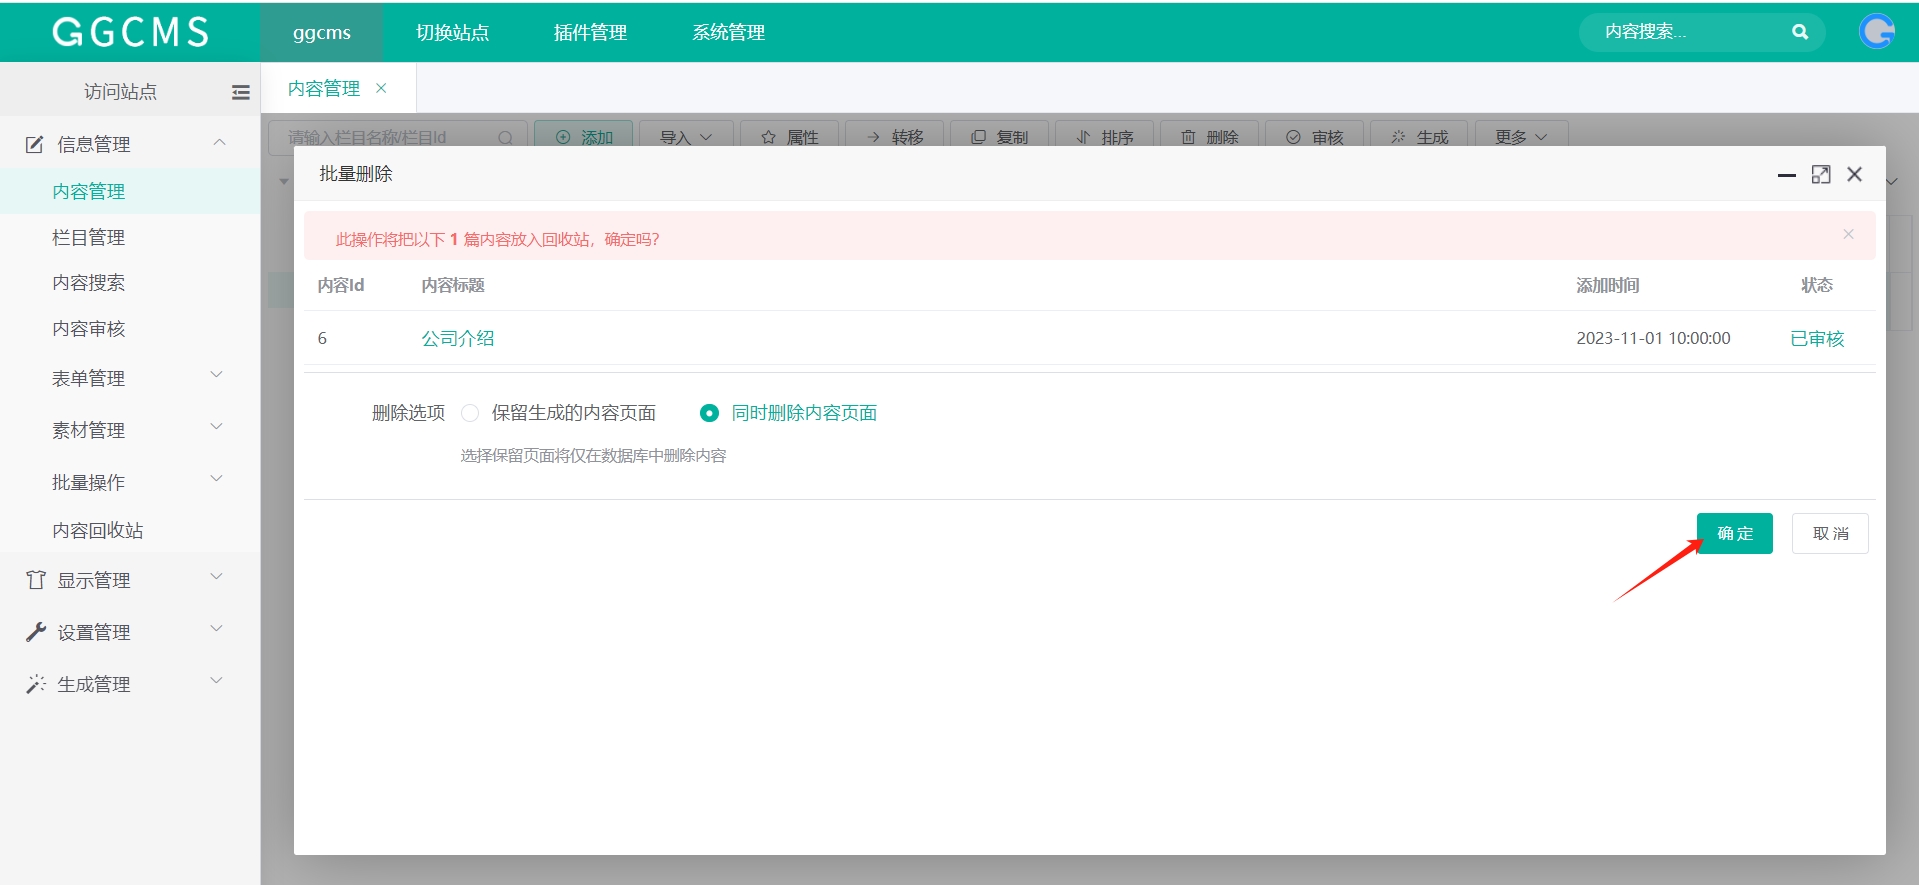Close the 内容管理 tab with its X

click(381, 88)
